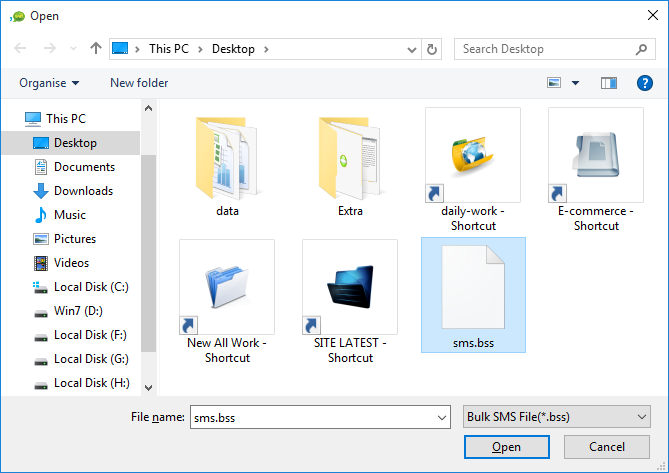Select This PC in navigation tree

tap(66, 119)
